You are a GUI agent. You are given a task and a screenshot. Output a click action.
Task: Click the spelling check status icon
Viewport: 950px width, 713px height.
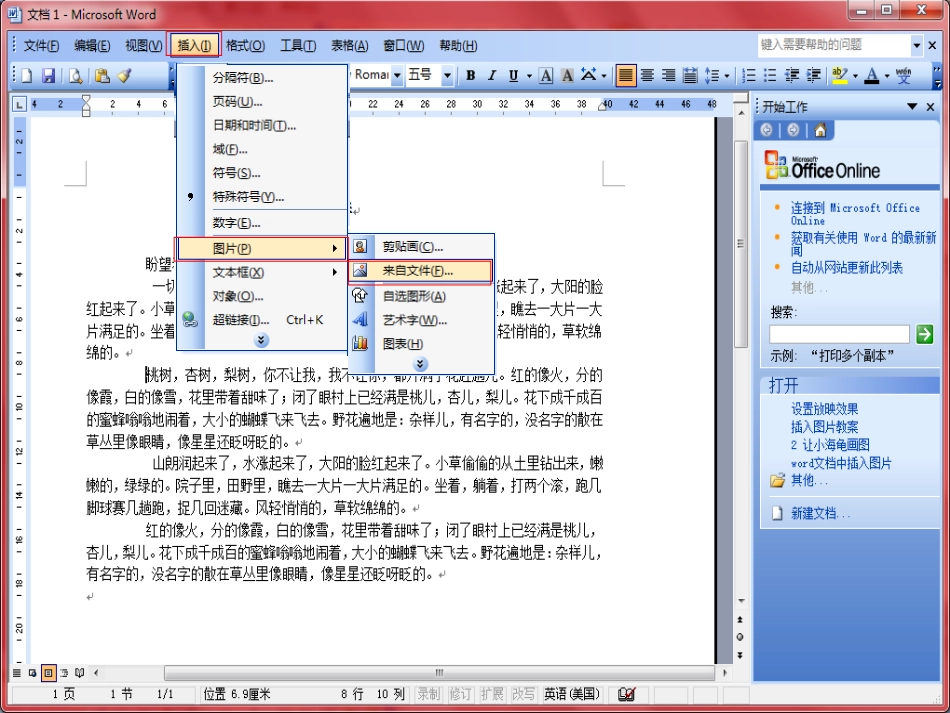626,694
